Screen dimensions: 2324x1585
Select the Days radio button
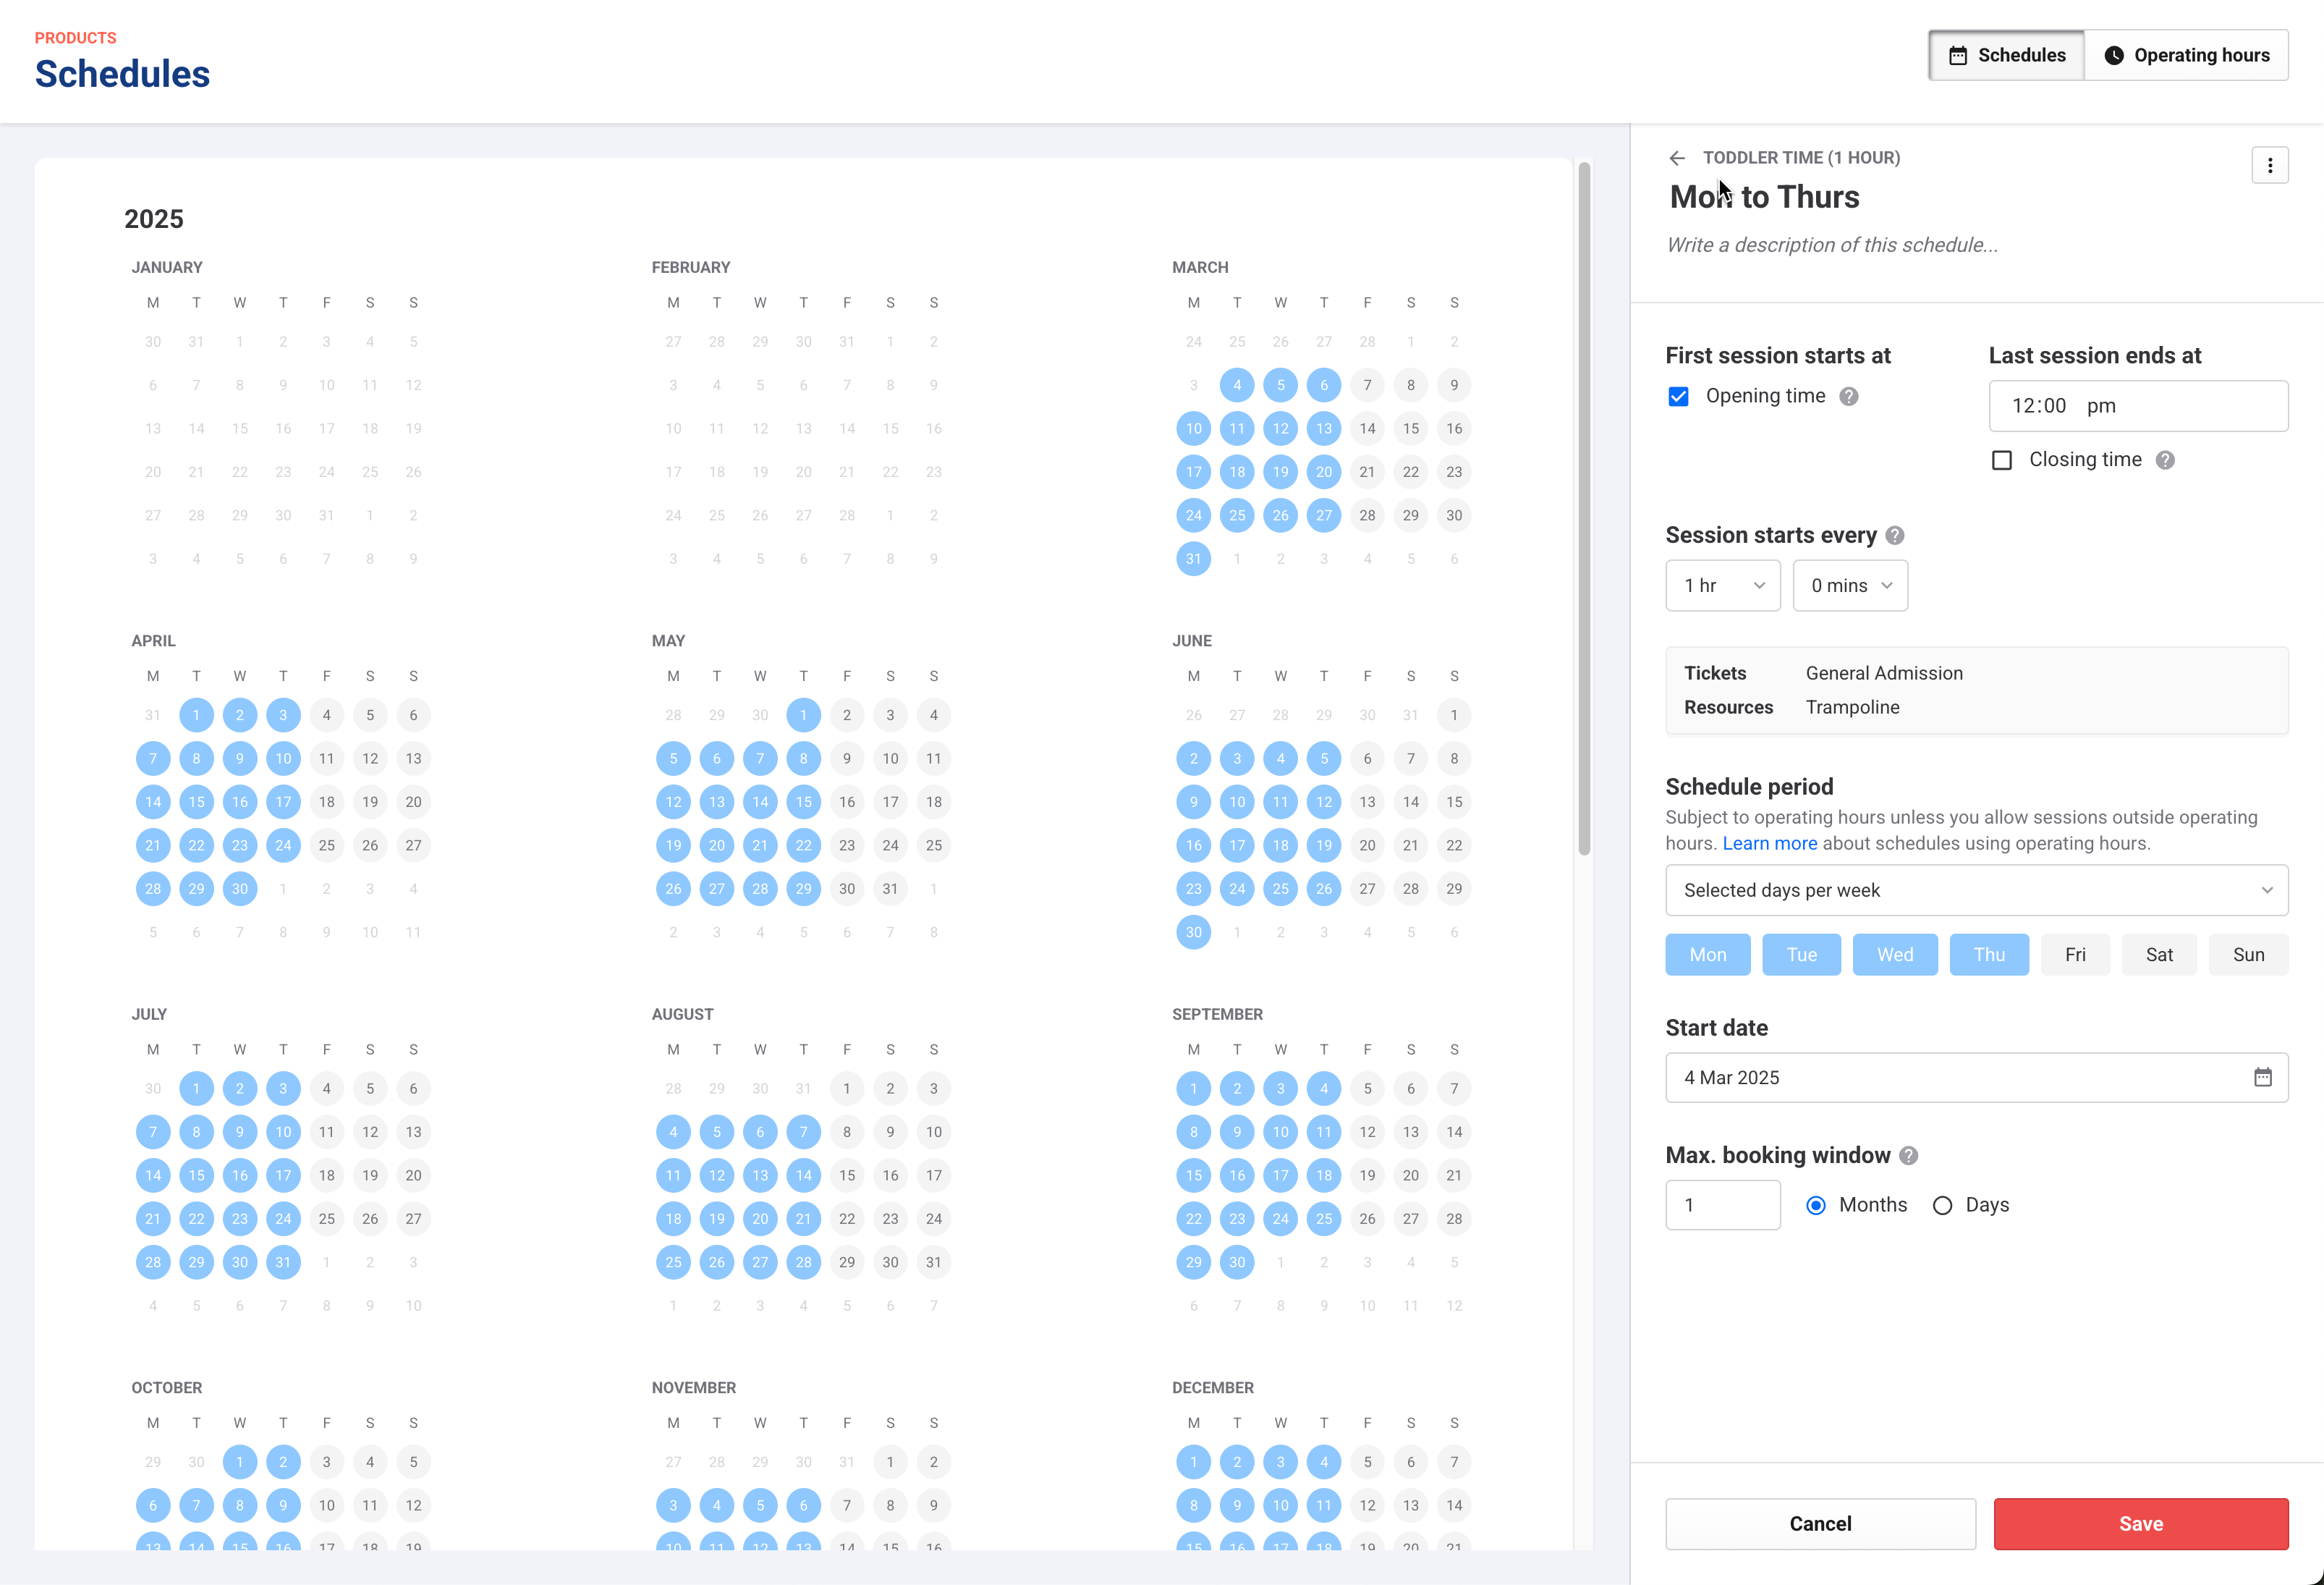(x=1942, y=1206)
